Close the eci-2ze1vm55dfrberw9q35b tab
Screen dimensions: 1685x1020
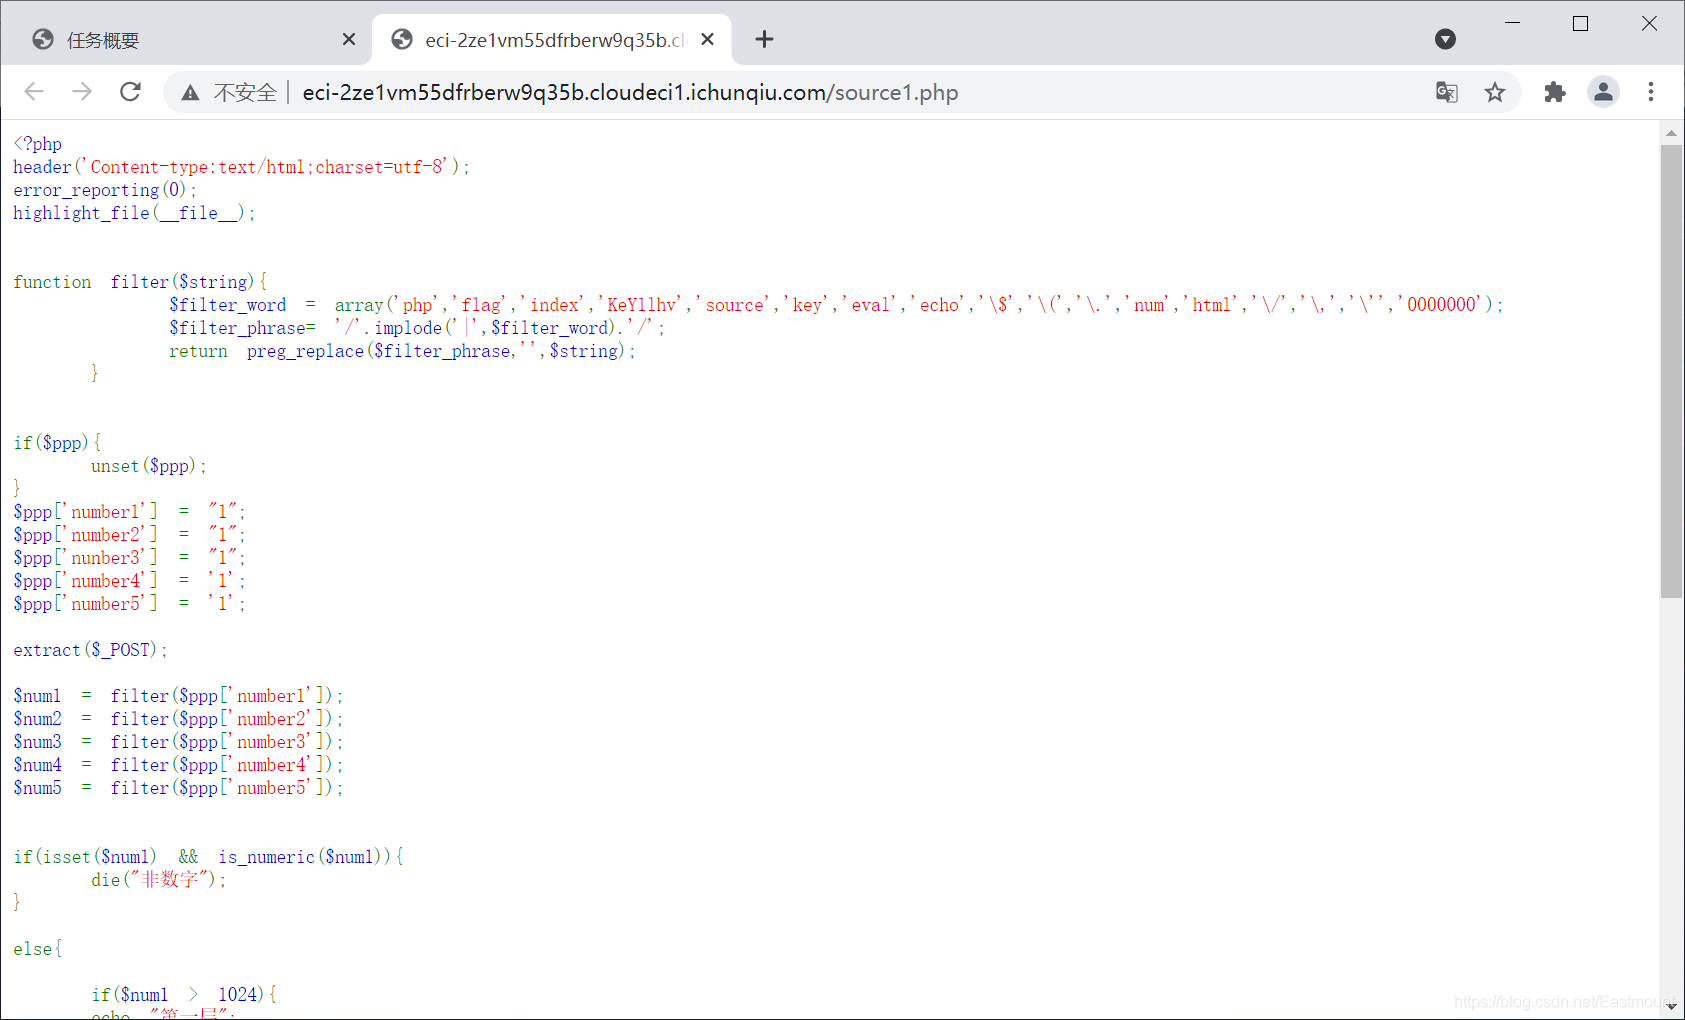click(x=707, y=39)
